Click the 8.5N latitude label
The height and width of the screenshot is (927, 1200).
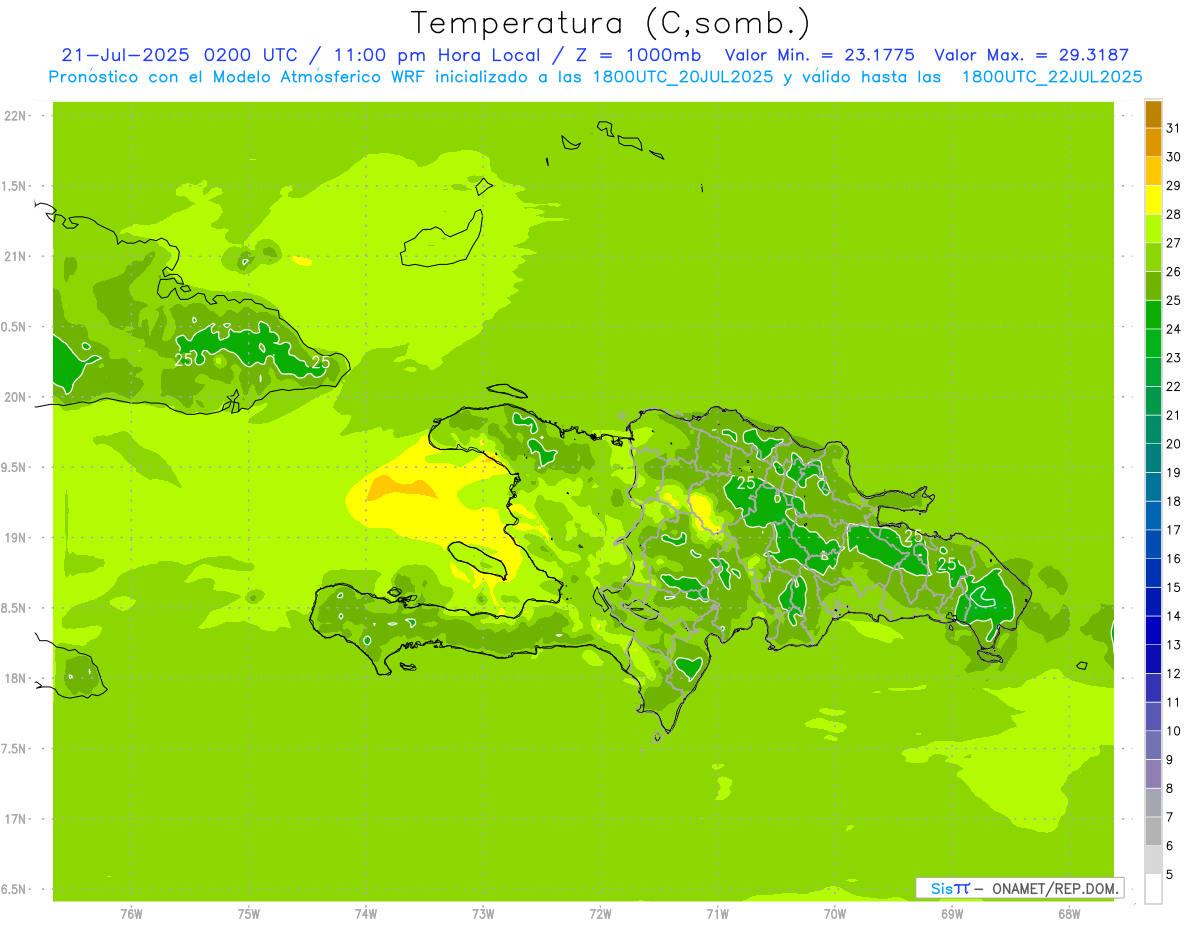14,608
